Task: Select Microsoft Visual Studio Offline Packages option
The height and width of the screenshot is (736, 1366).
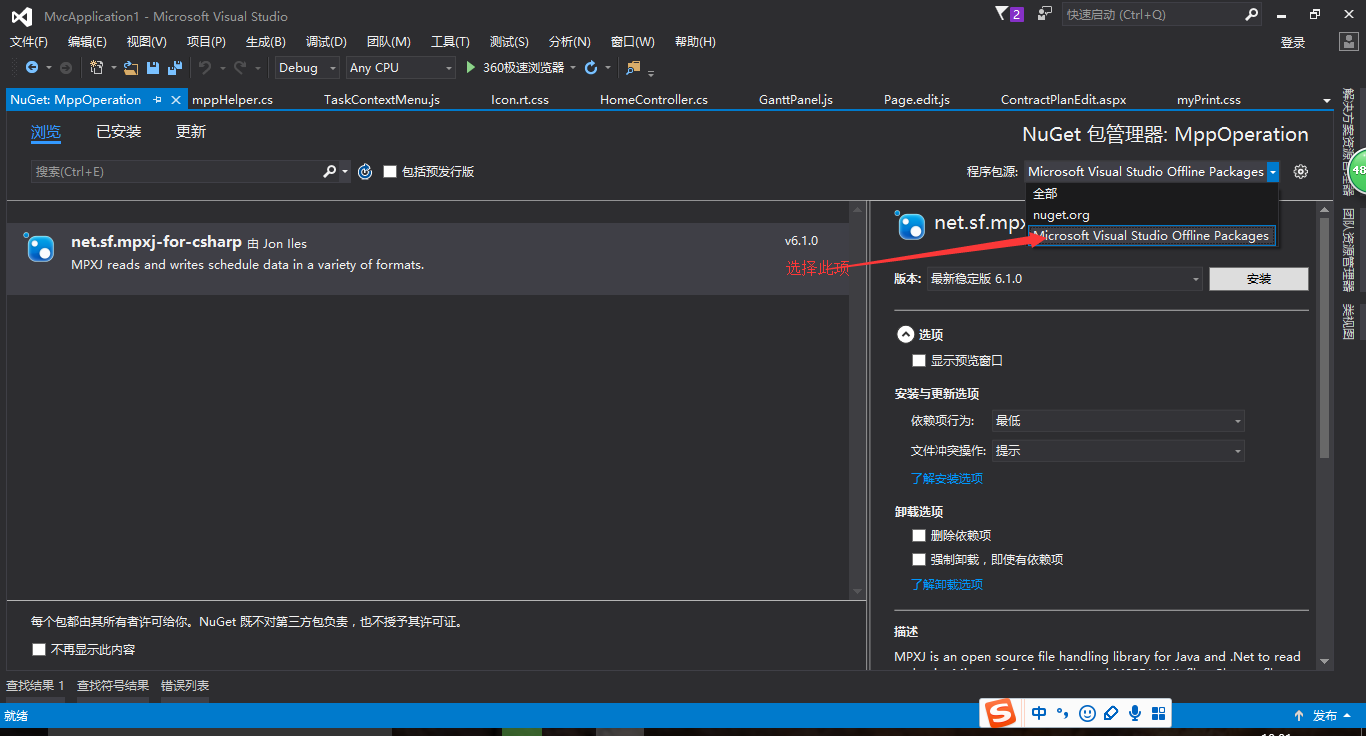Action: coord(1152,236)
